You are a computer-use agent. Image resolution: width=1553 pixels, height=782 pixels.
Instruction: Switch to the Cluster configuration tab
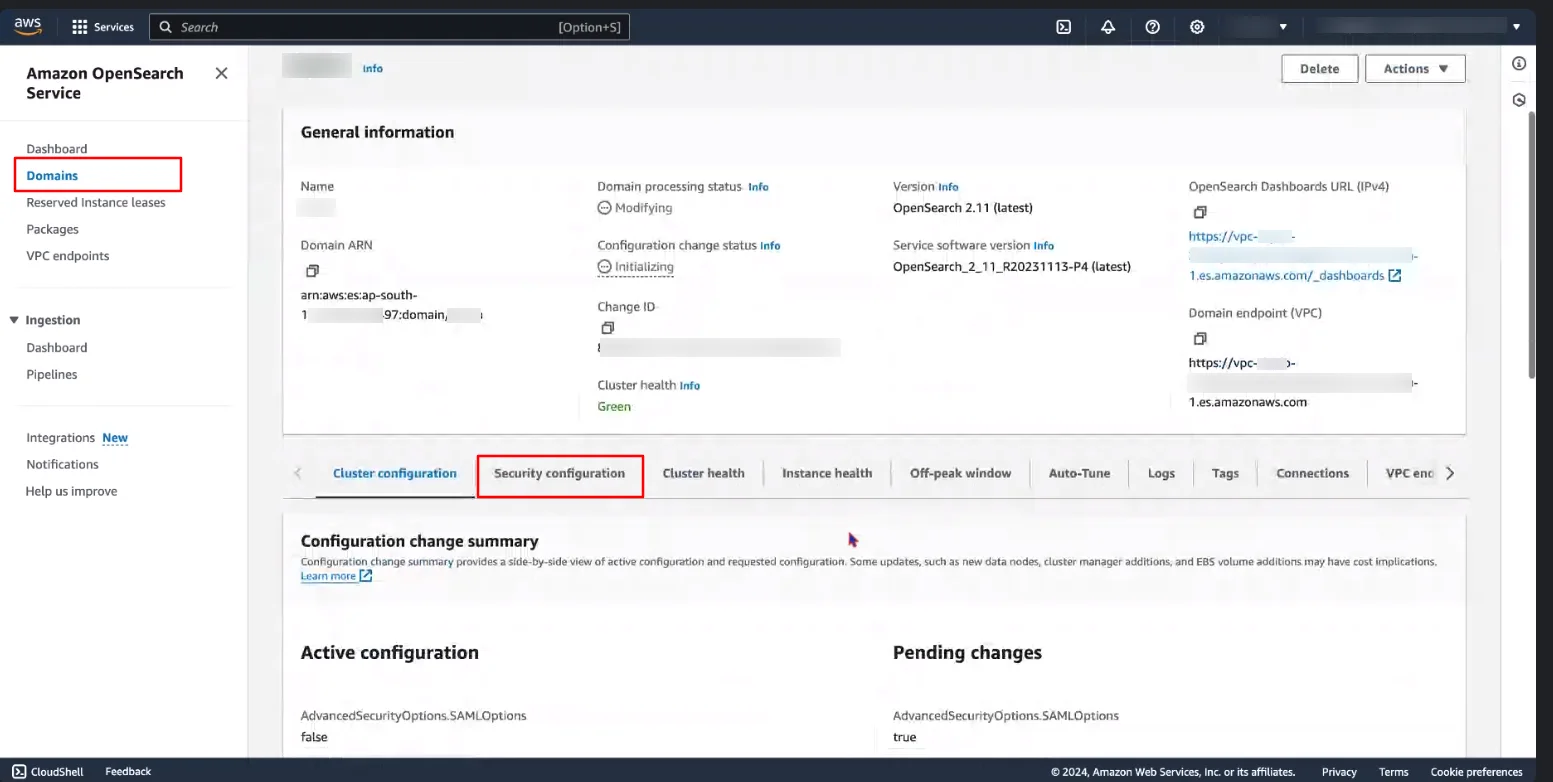tap(395, 473)
